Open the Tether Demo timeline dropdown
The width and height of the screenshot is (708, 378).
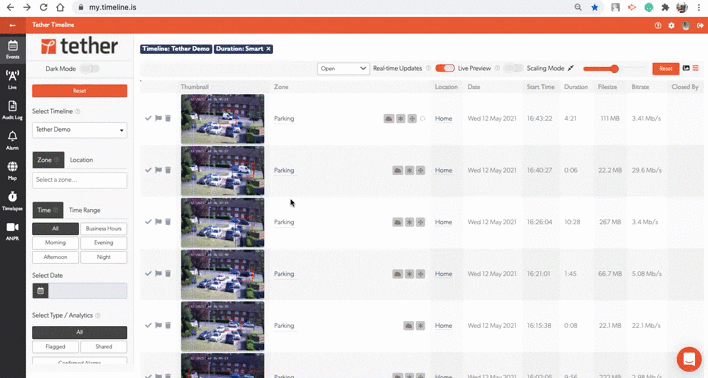(x=79, y=130)
